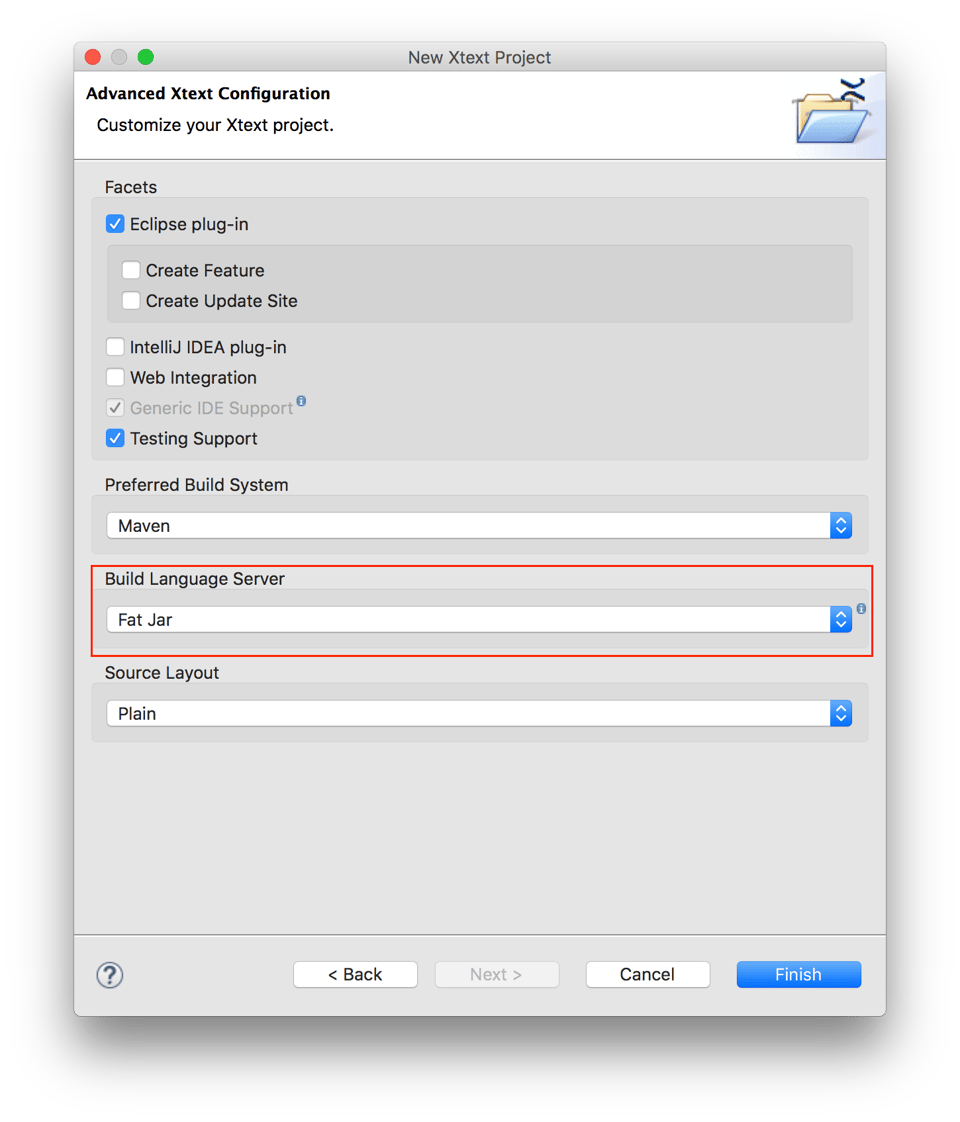Click the Finish button
960x1122 pixels.
click(x=798, y=974)
